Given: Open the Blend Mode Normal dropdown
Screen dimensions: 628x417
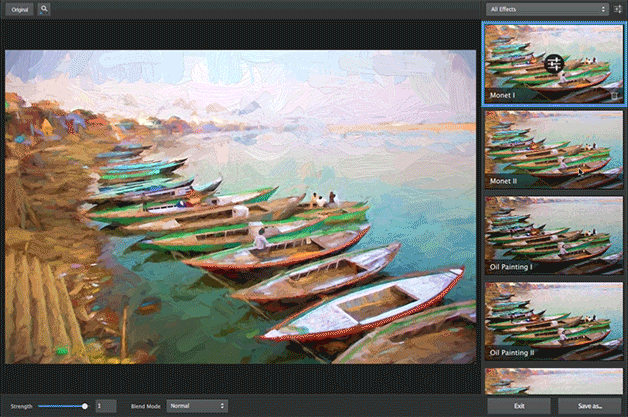Looking at the screenshot, I should pyautogui.click(x=197, y=406).
